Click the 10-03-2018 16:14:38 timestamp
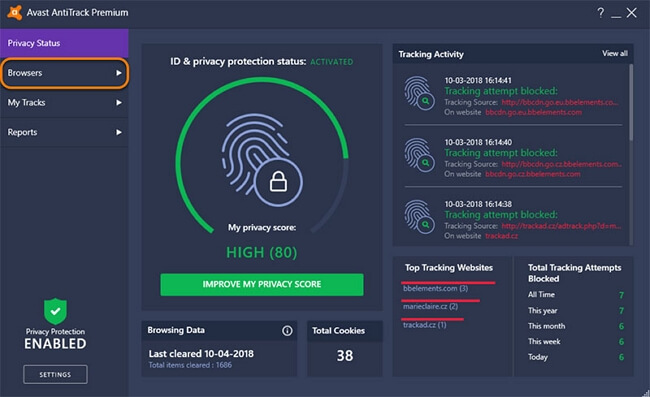This screenshot has width=650, height=397. 478,204
